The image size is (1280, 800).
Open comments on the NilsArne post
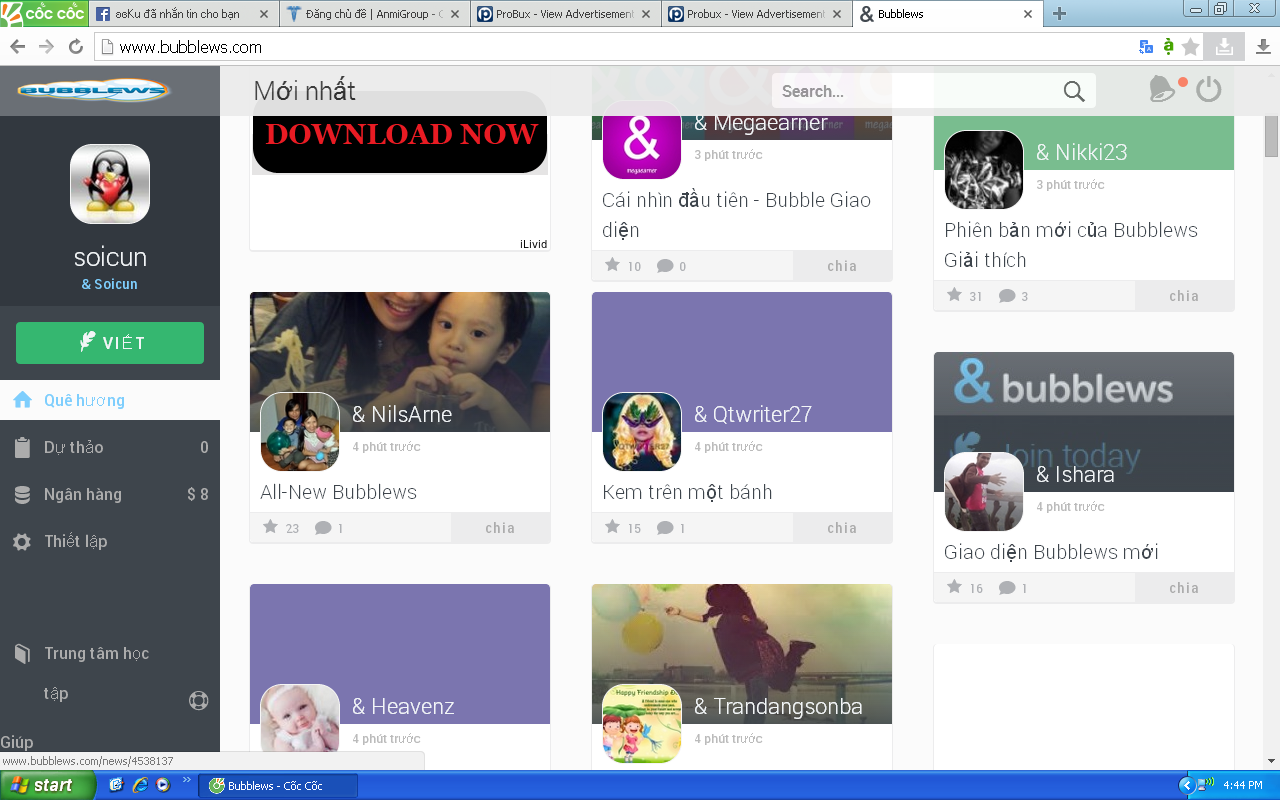tap(323, 528)
